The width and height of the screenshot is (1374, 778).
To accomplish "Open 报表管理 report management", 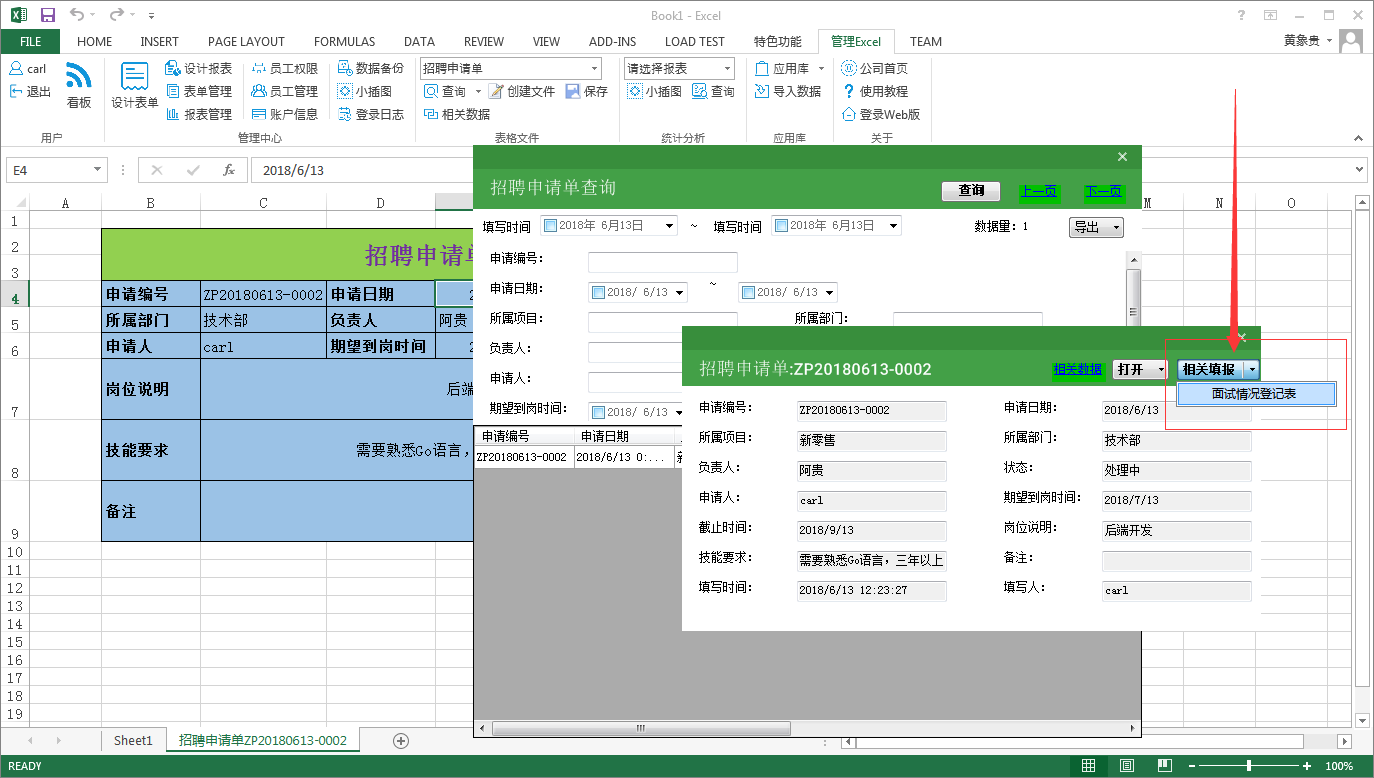I will click(x=198, y=114).
